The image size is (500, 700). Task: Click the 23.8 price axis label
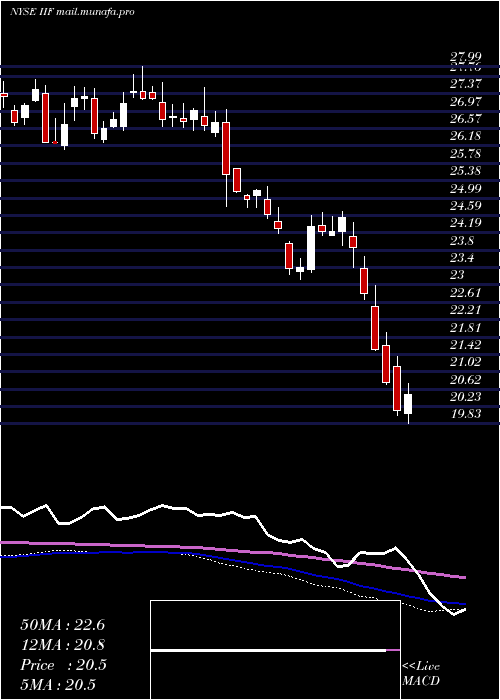(x=462, y=241)
